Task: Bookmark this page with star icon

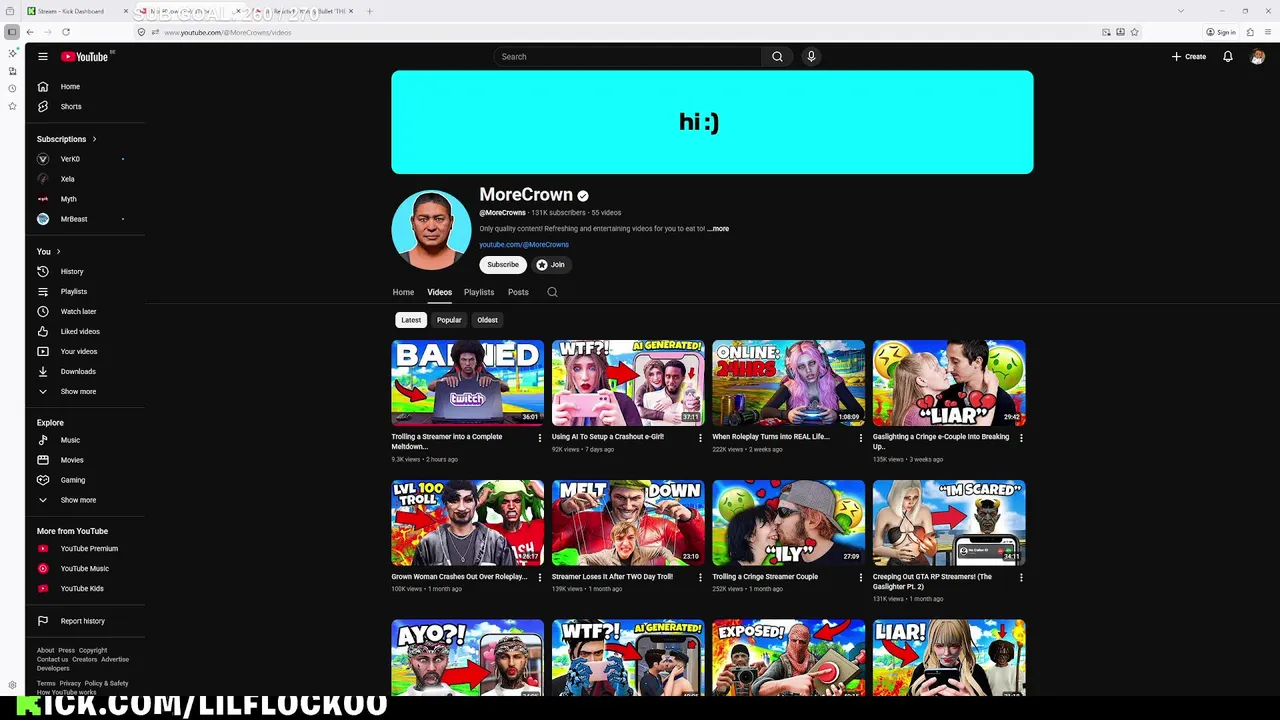Action: click(1134, 32)
